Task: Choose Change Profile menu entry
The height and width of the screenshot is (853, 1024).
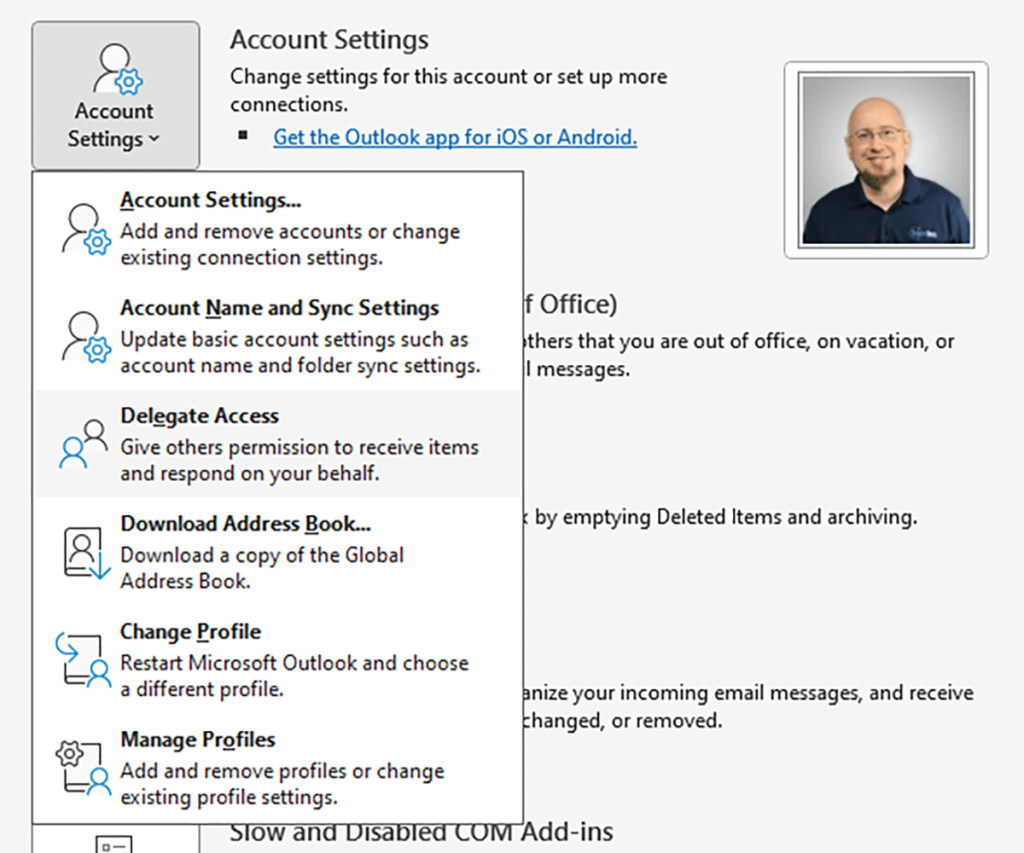Action: 278,660
